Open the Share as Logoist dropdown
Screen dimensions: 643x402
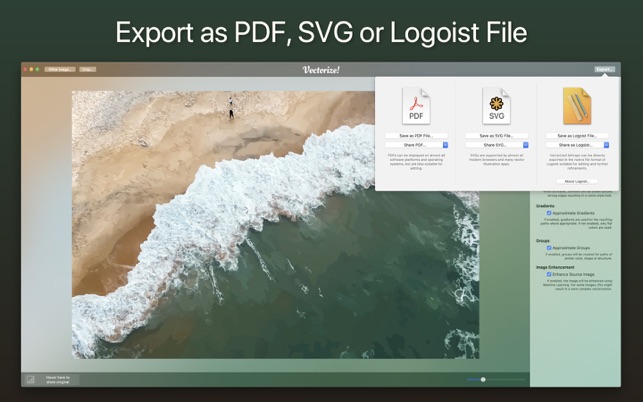(x=577, y=145)
